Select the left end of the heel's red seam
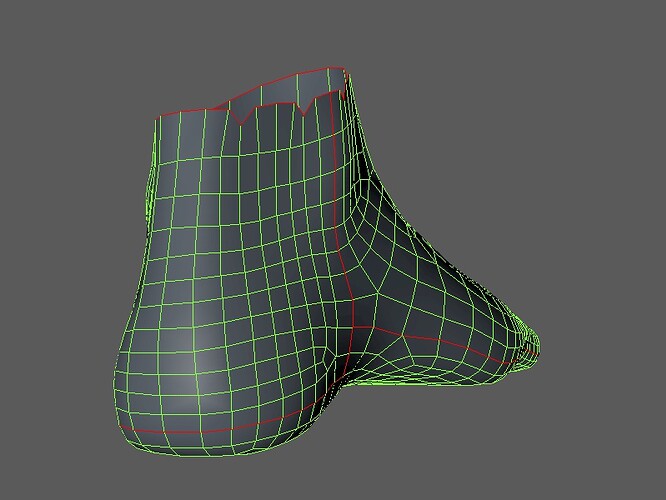Screen dimensions: 666x500 click(x=122, y=425)
